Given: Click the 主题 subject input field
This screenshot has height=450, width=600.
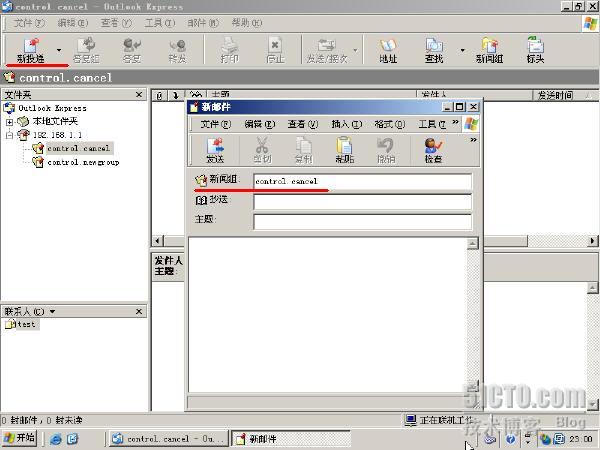Looking at the screenshot, I should pyautogui.click(x=362, y=222).
